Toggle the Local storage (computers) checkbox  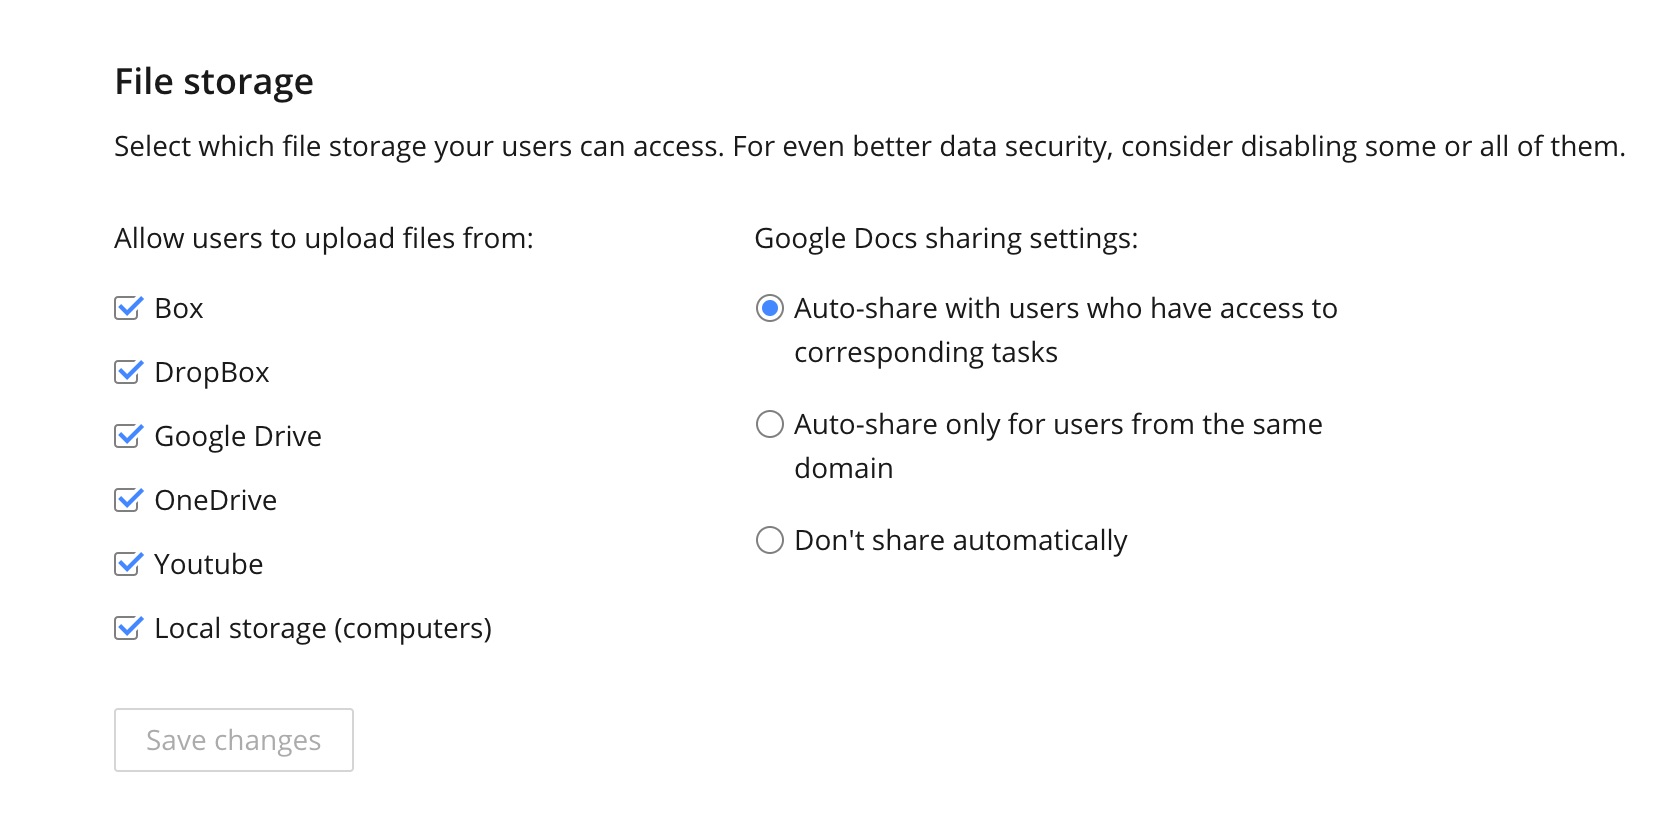pos(128,628)
